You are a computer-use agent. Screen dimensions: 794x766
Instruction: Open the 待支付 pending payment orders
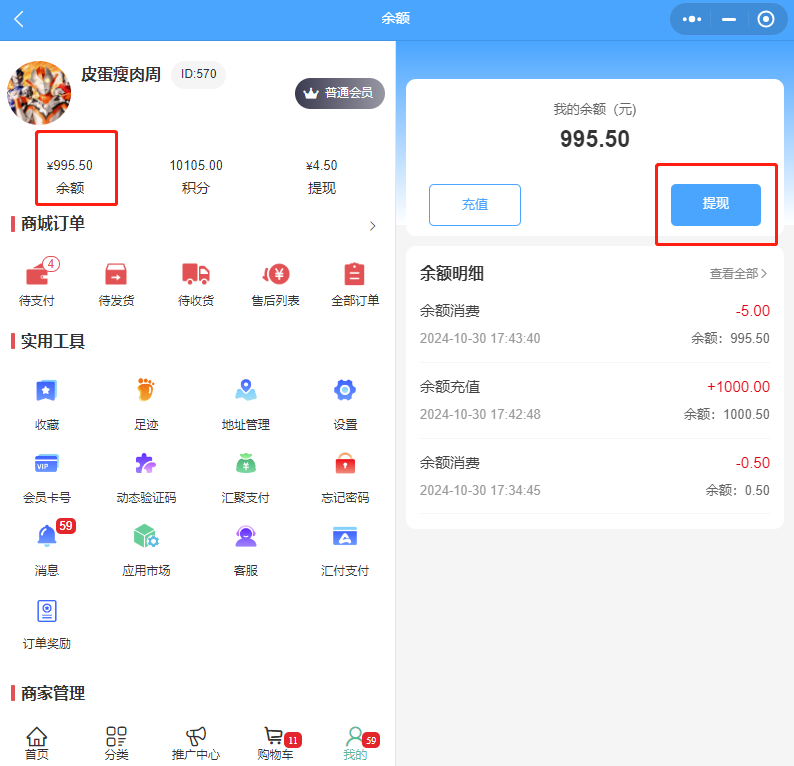pyautogui.click(x=37, y=276)
